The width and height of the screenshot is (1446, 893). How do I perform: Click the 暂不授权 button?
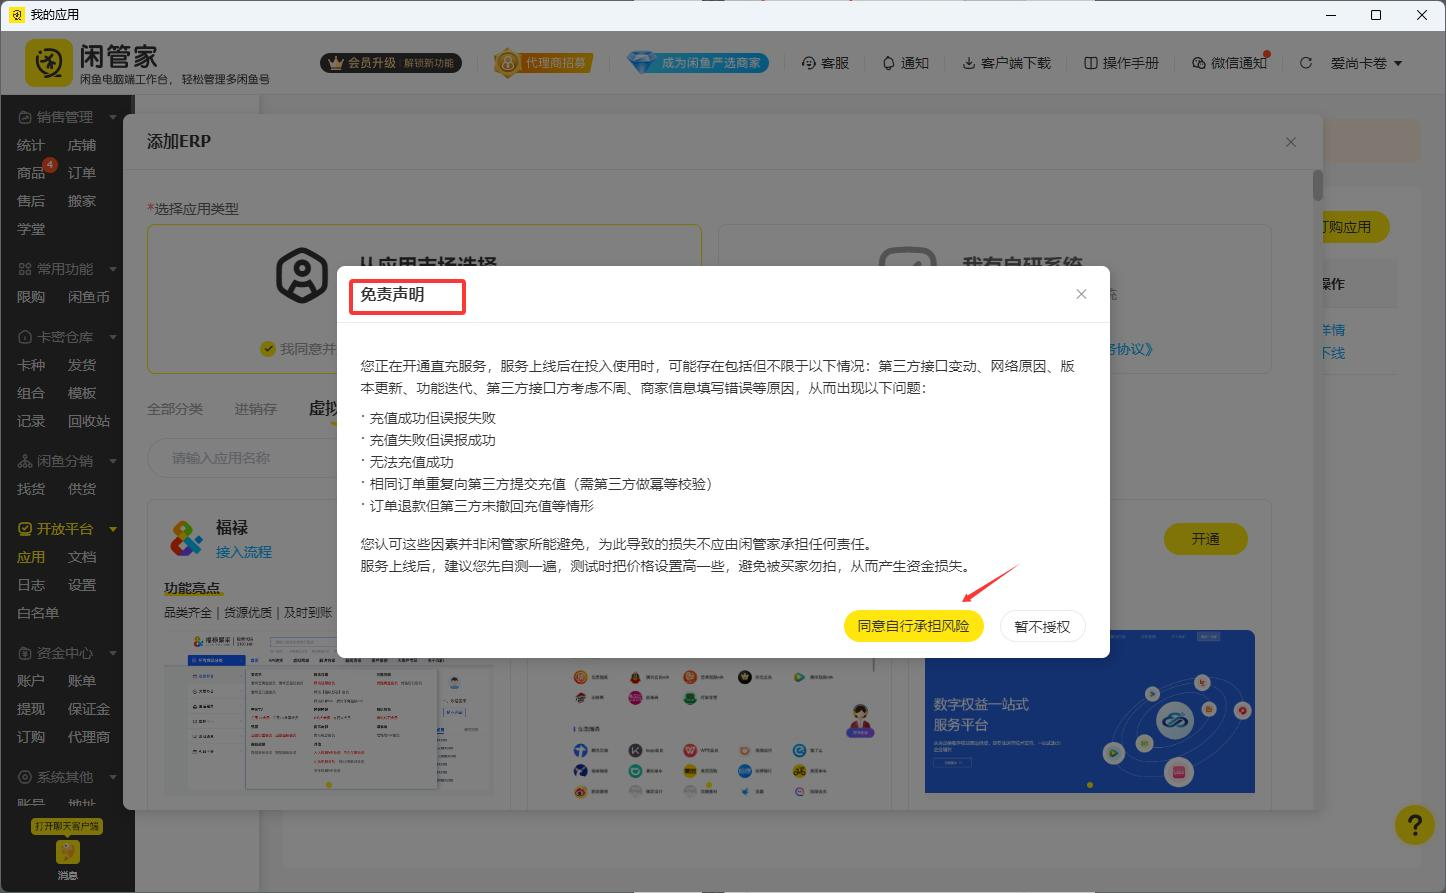coord(1042,625)
